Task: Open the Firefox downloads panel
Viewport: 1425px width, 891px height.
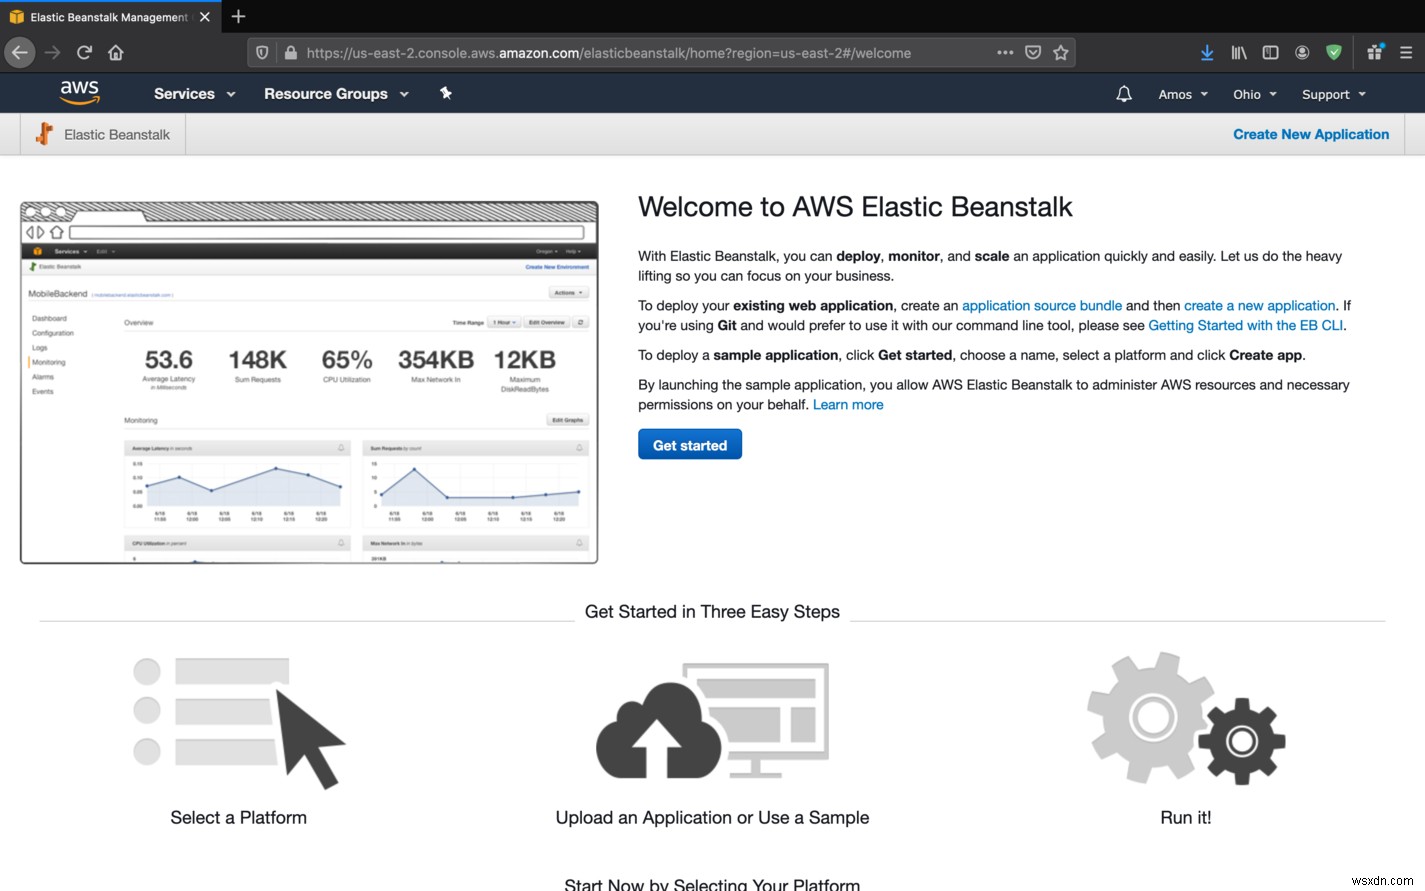Action: tap(1207, 52)
